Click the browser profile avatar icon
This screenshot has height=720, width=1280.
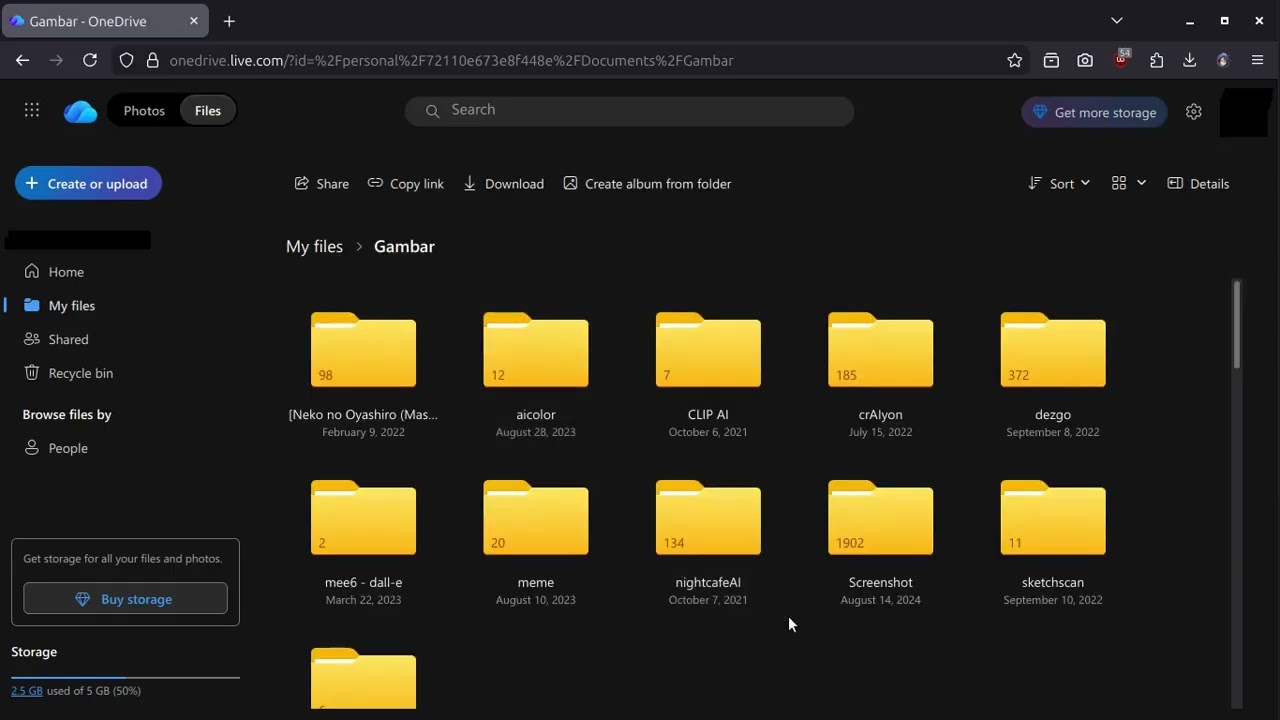pos(1222,60)
